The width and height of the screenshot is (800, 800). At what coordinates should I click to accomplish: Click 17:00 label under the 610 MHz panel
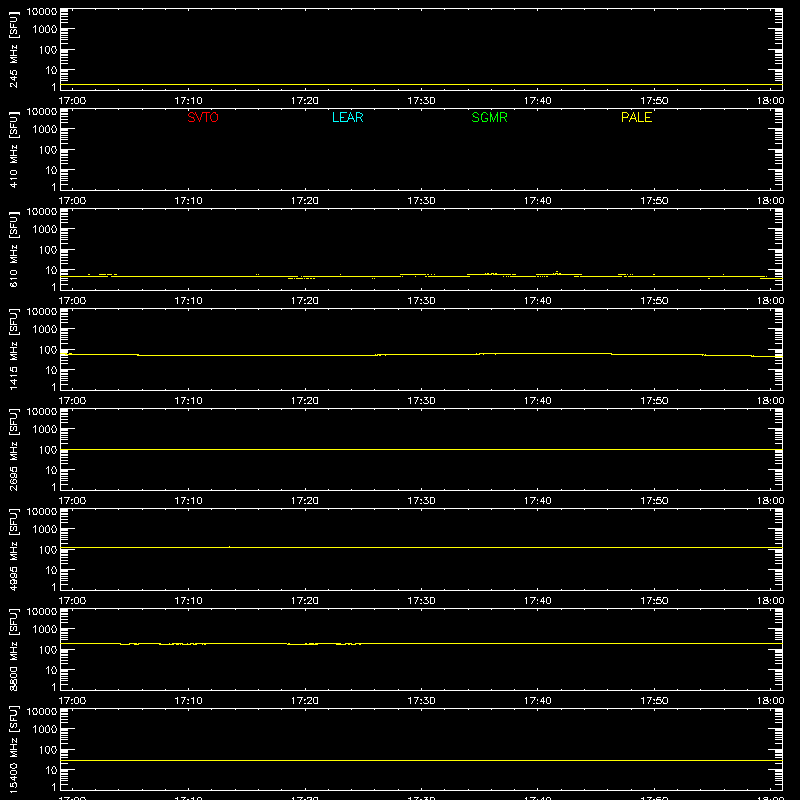[x=72, y=301]
